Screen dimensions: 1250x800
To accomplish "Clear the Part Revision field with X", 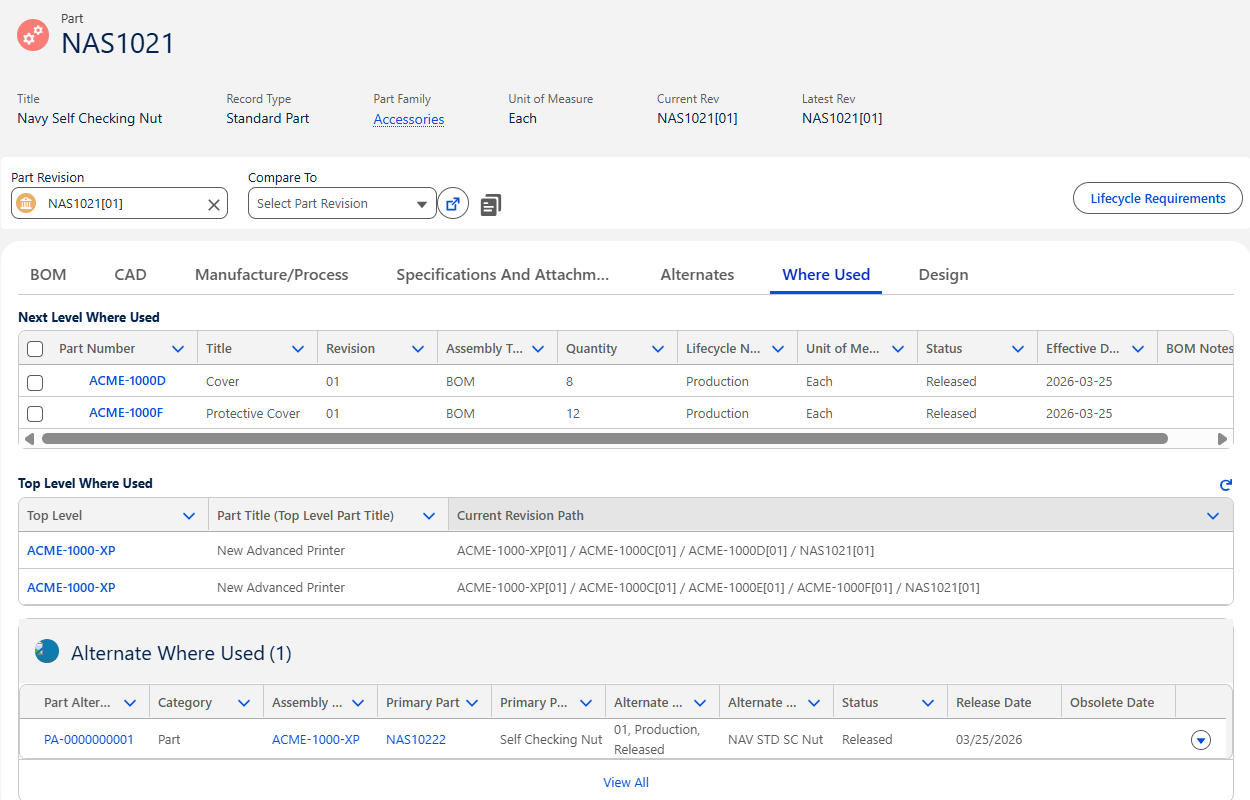I will coord(213,204).
